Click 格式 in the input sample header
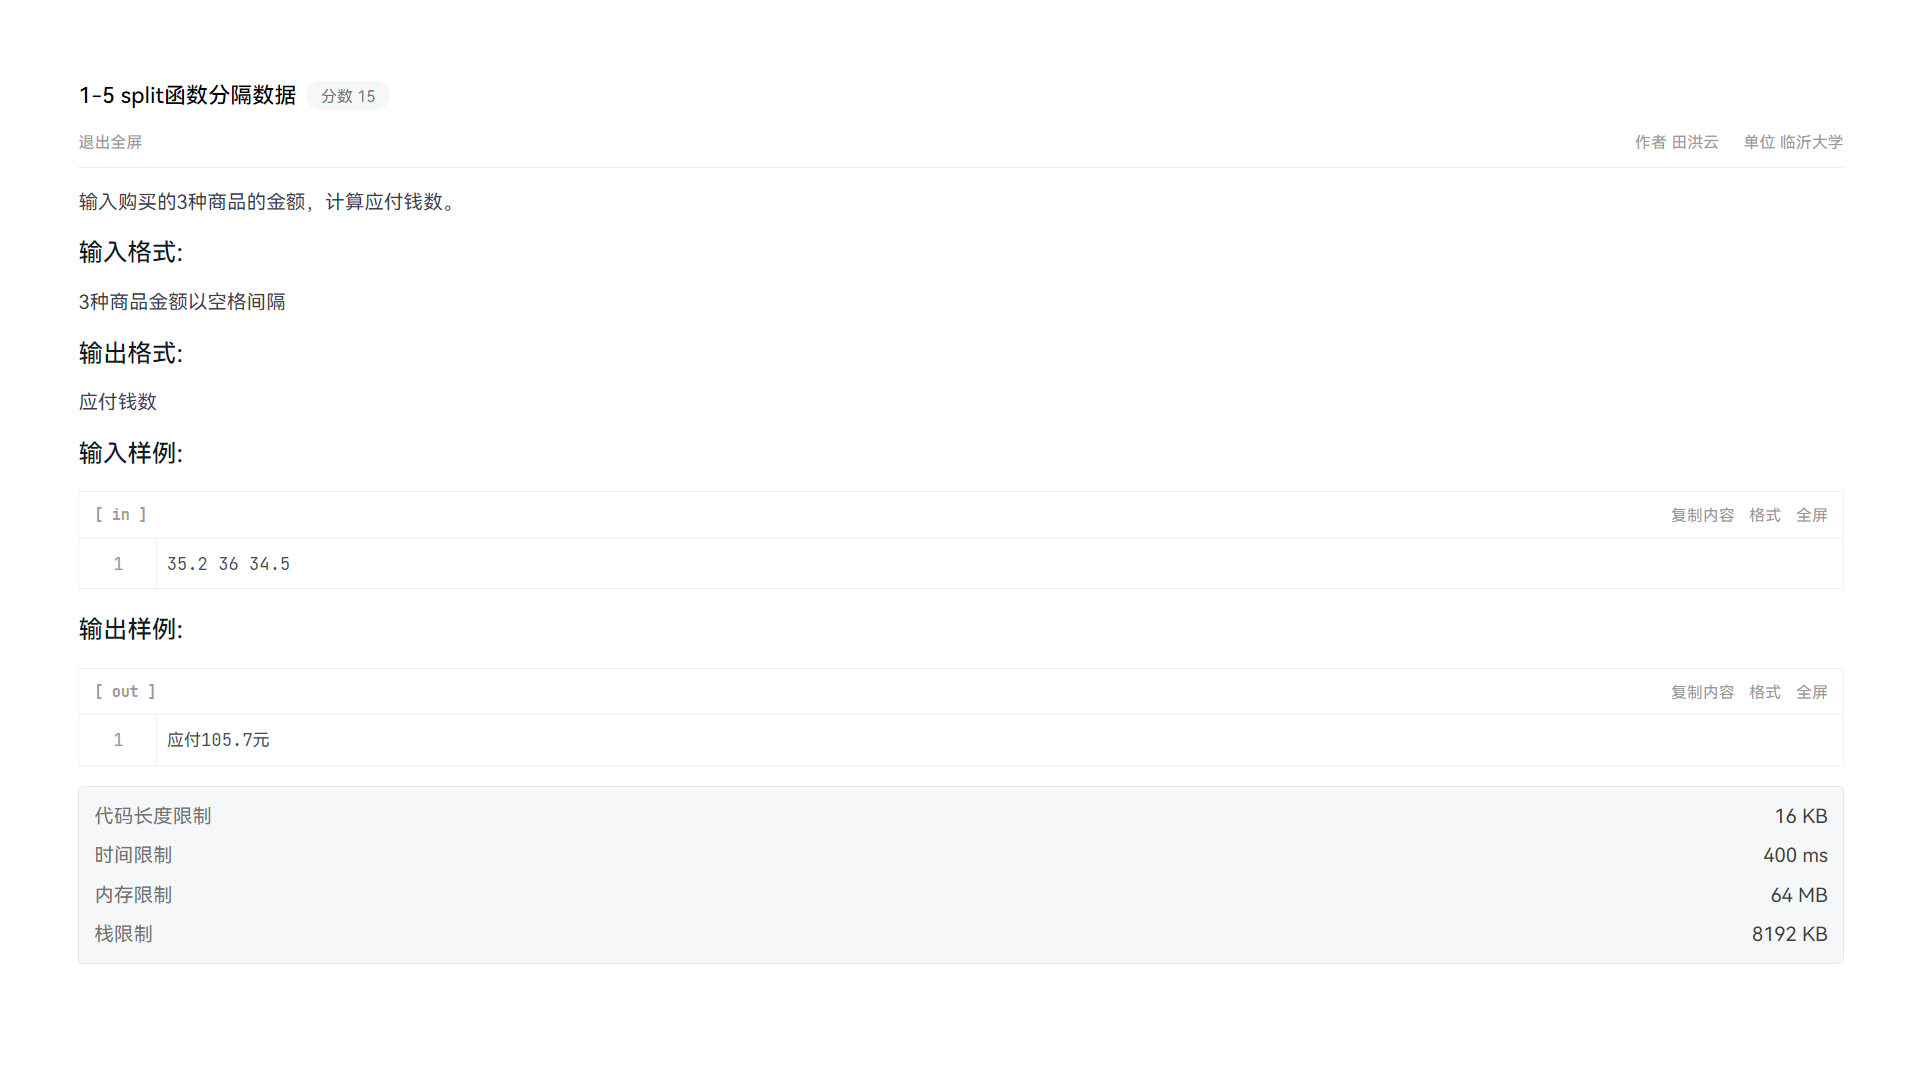 click(x=1764, y=515)
